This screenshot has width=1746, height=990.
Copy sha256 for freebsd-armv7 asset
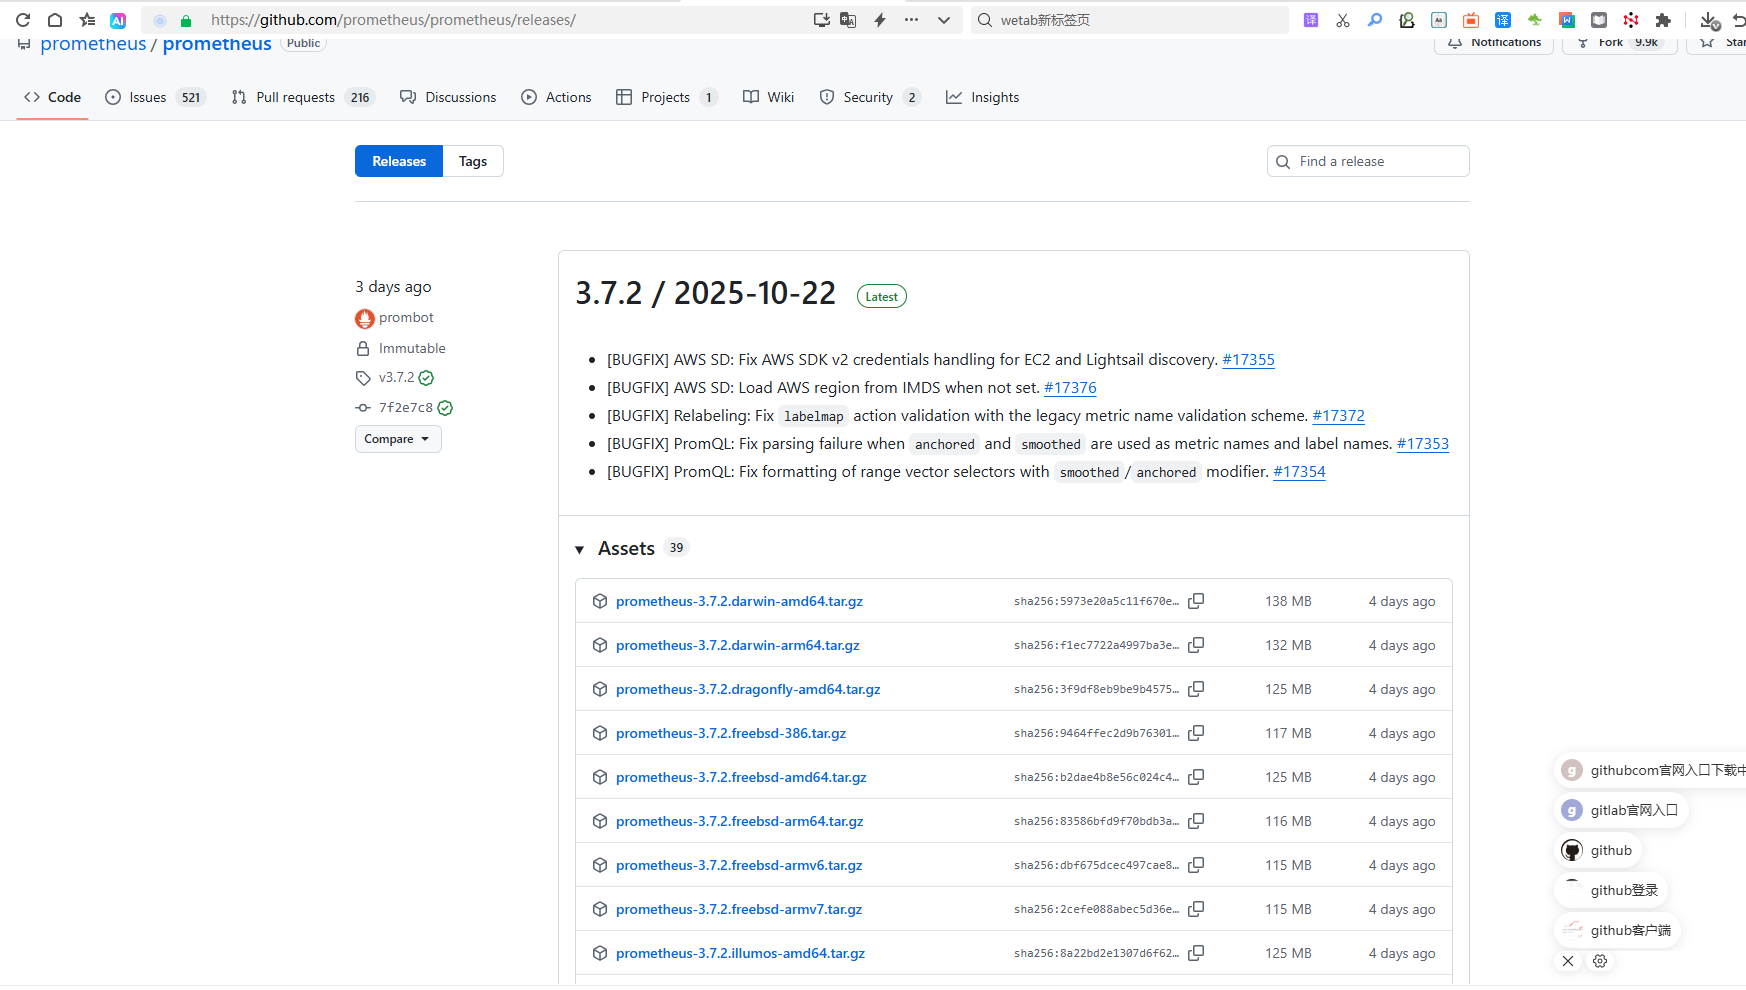click(1196, 909)
